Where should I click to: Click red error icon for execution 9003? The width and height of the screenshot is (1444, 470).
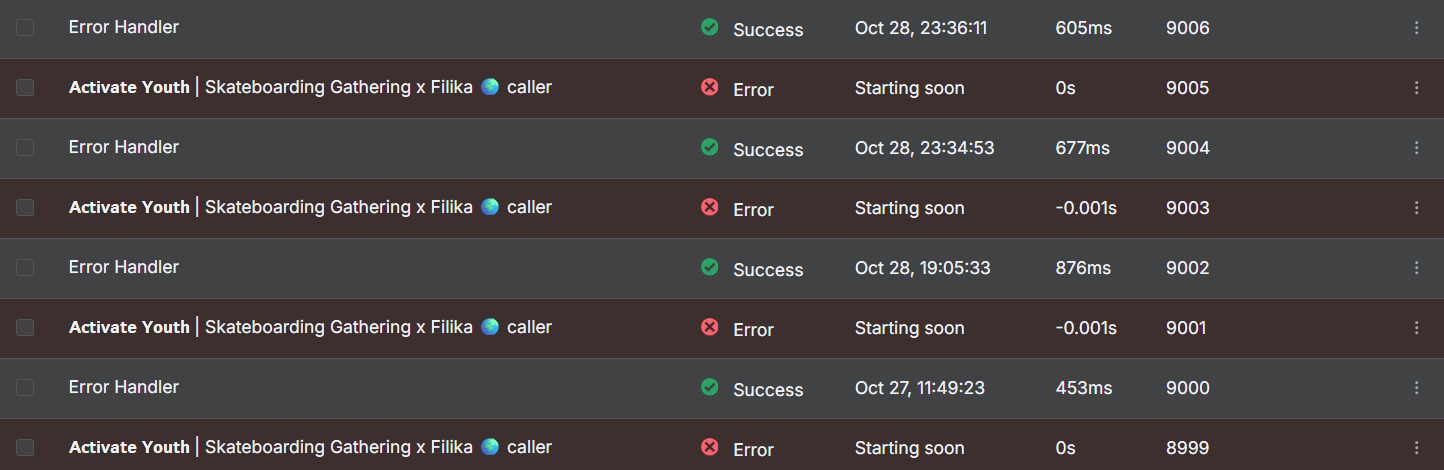click(709, 208)
